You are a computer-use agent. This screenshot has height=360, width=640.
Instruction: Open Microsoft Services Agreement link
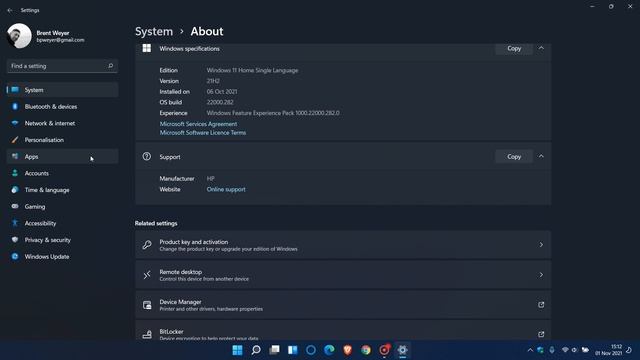[198, 124]
